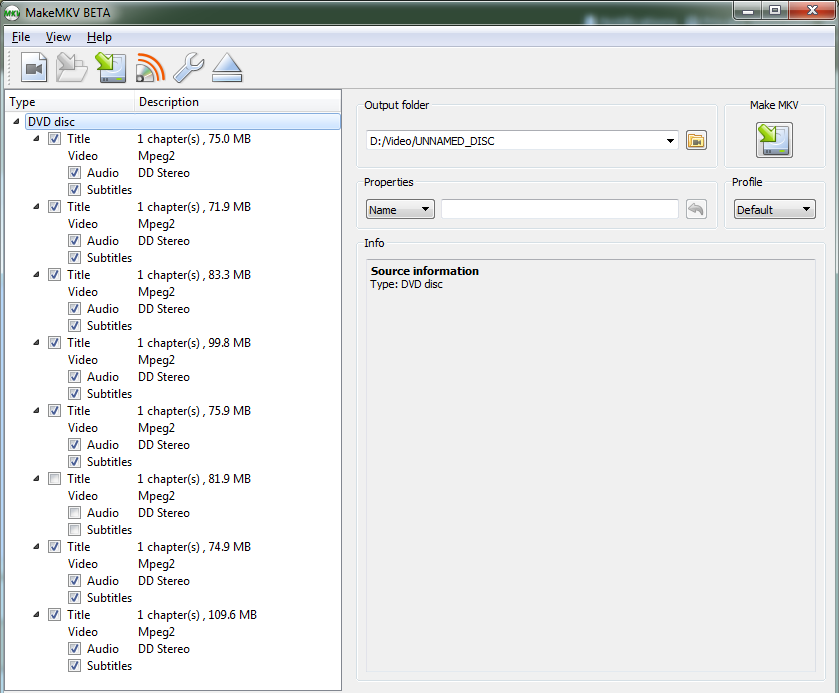Open the Profile dropdown showing Default
This screenshot has width=839, height=693.
click(x=774, y=210)
